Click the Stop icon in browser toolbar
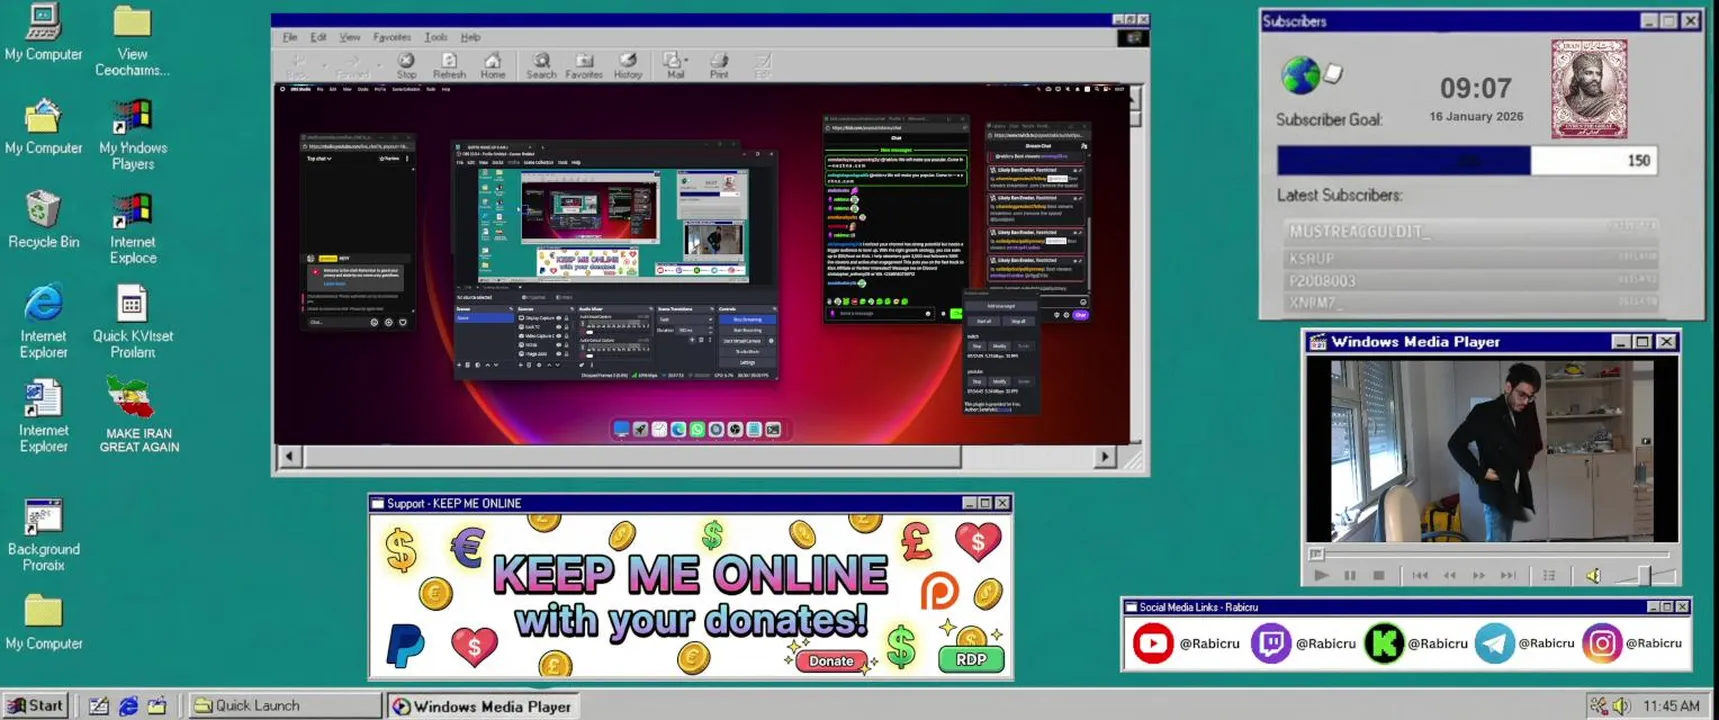 [406, 66]
